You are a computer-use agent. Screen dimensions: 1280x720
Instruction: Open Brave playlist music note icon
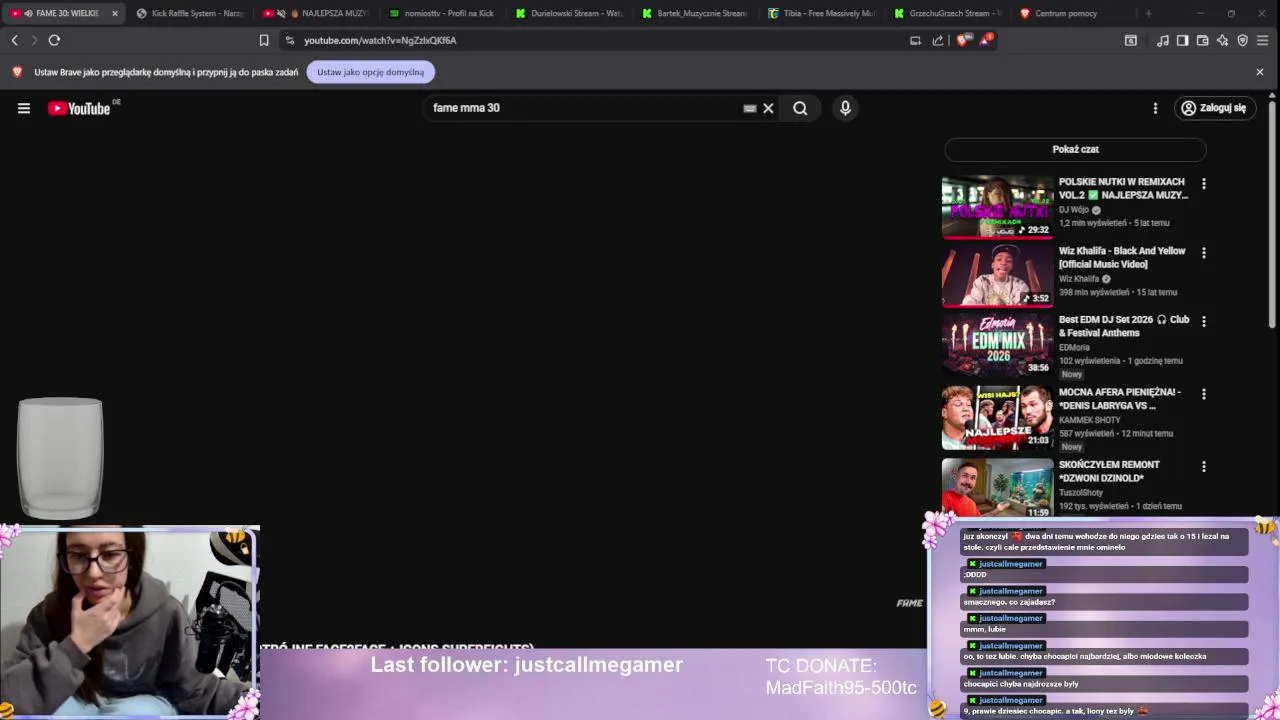click(x=1163, y=40)
